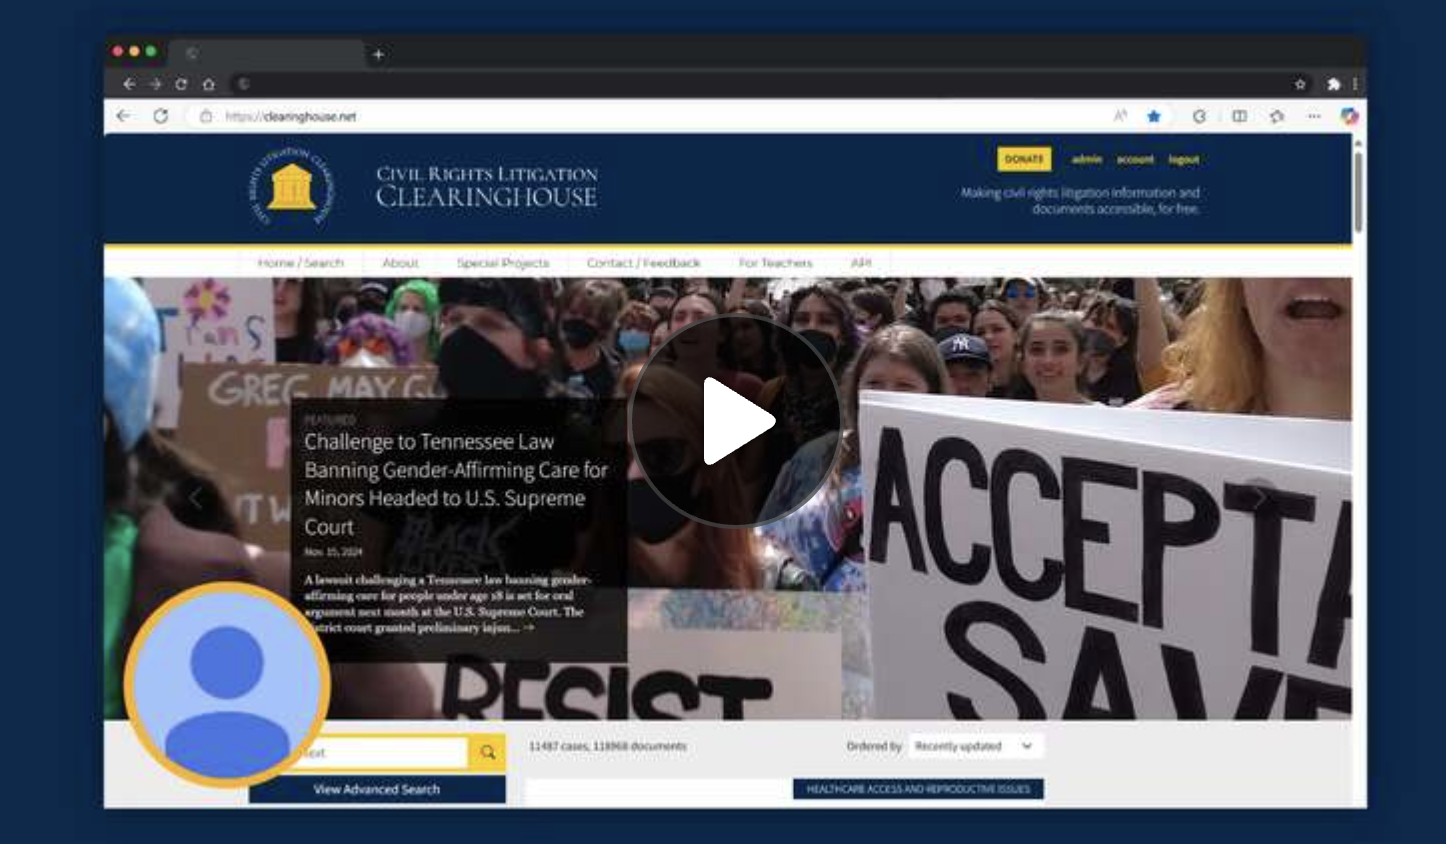Click the Copilot icon at toolbar end
Image resolution: width=1446 pixels, height=844 pixels.
tap(1349, 116)
